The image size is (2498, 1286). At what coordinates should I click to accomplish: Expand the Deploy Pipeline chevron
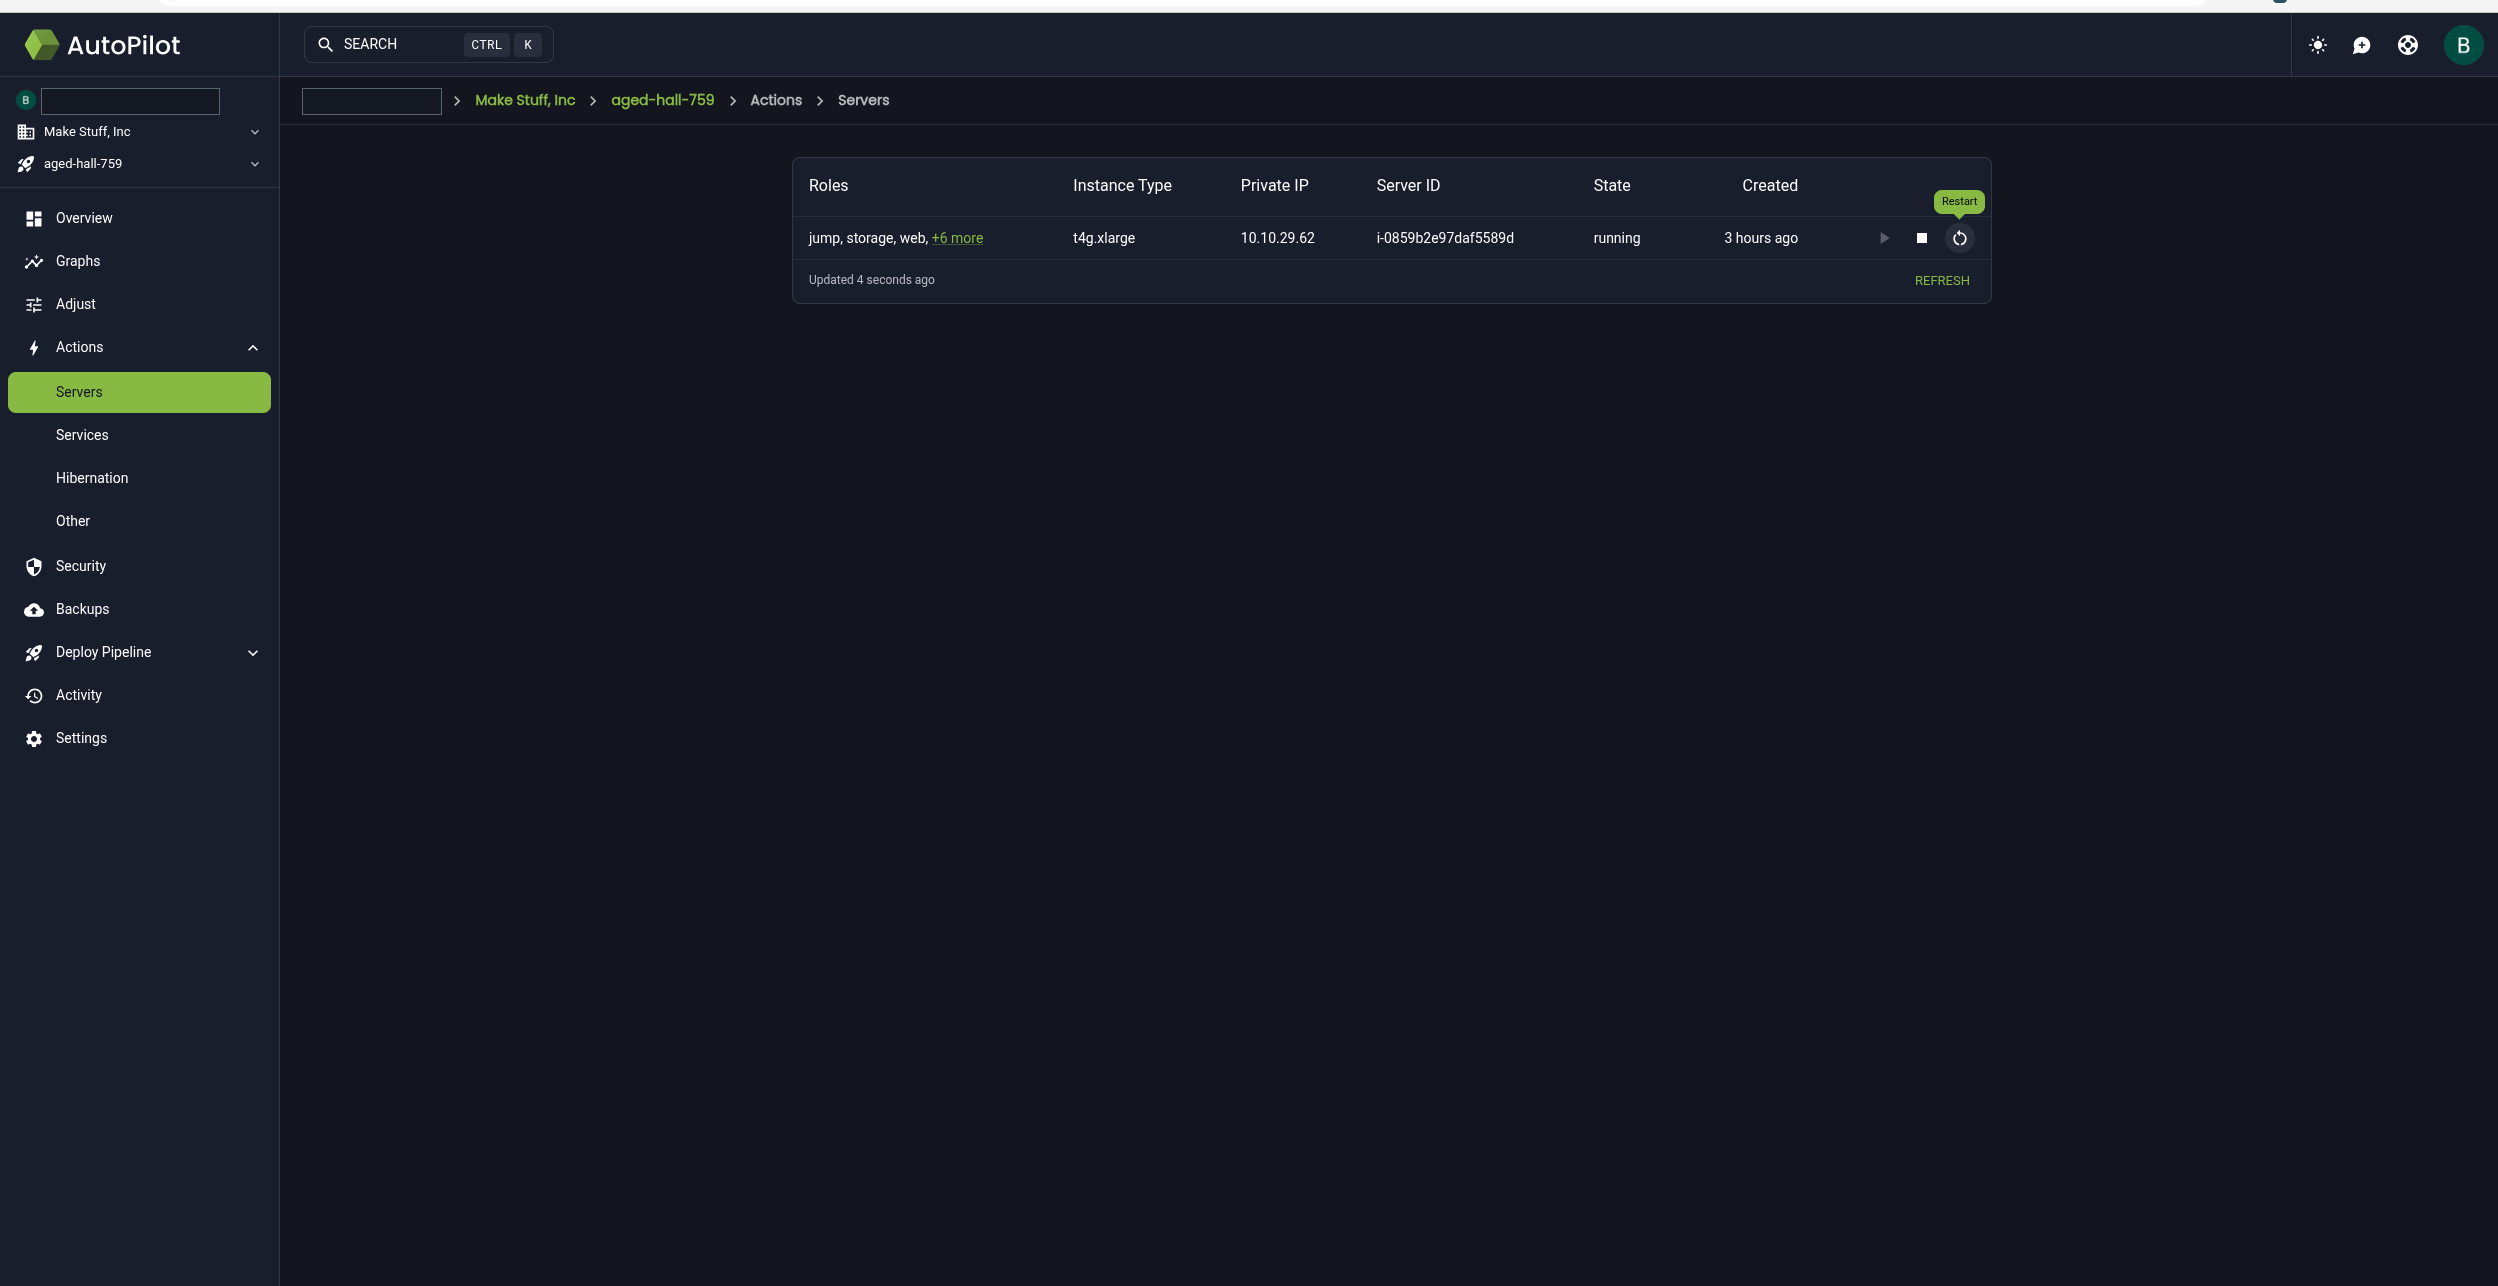[x=253, y=653]
